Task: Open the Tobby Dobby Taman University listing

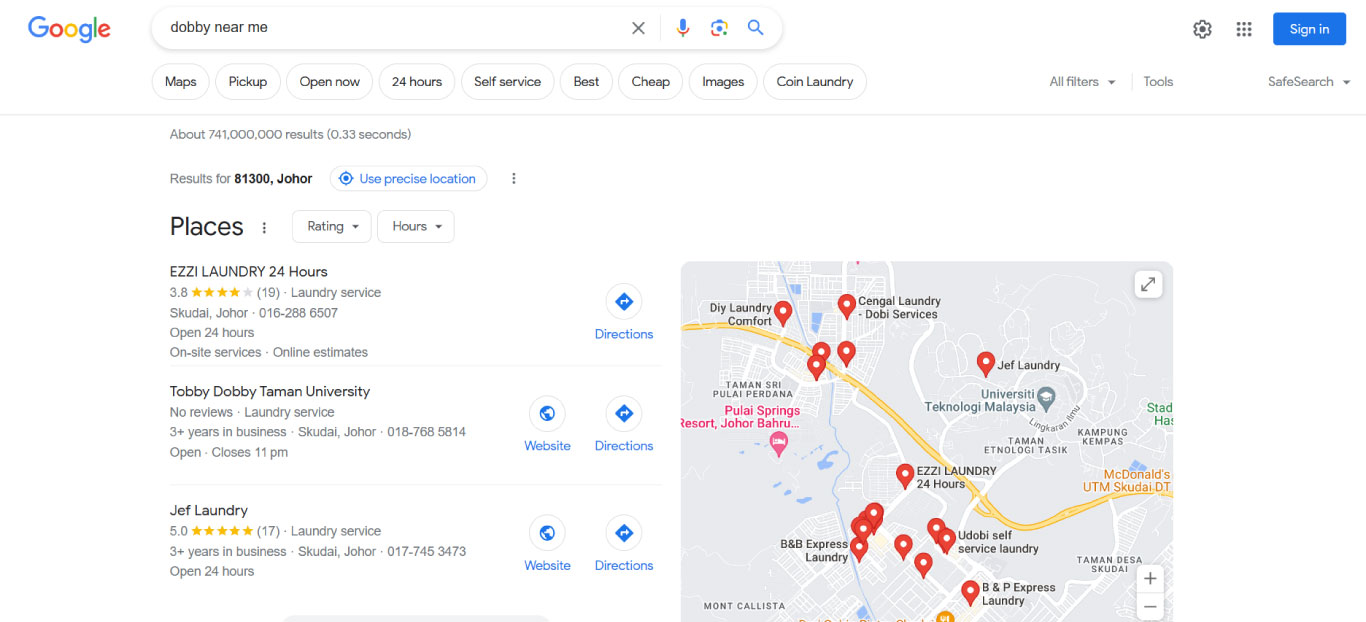Action: (x=270, y=392)
